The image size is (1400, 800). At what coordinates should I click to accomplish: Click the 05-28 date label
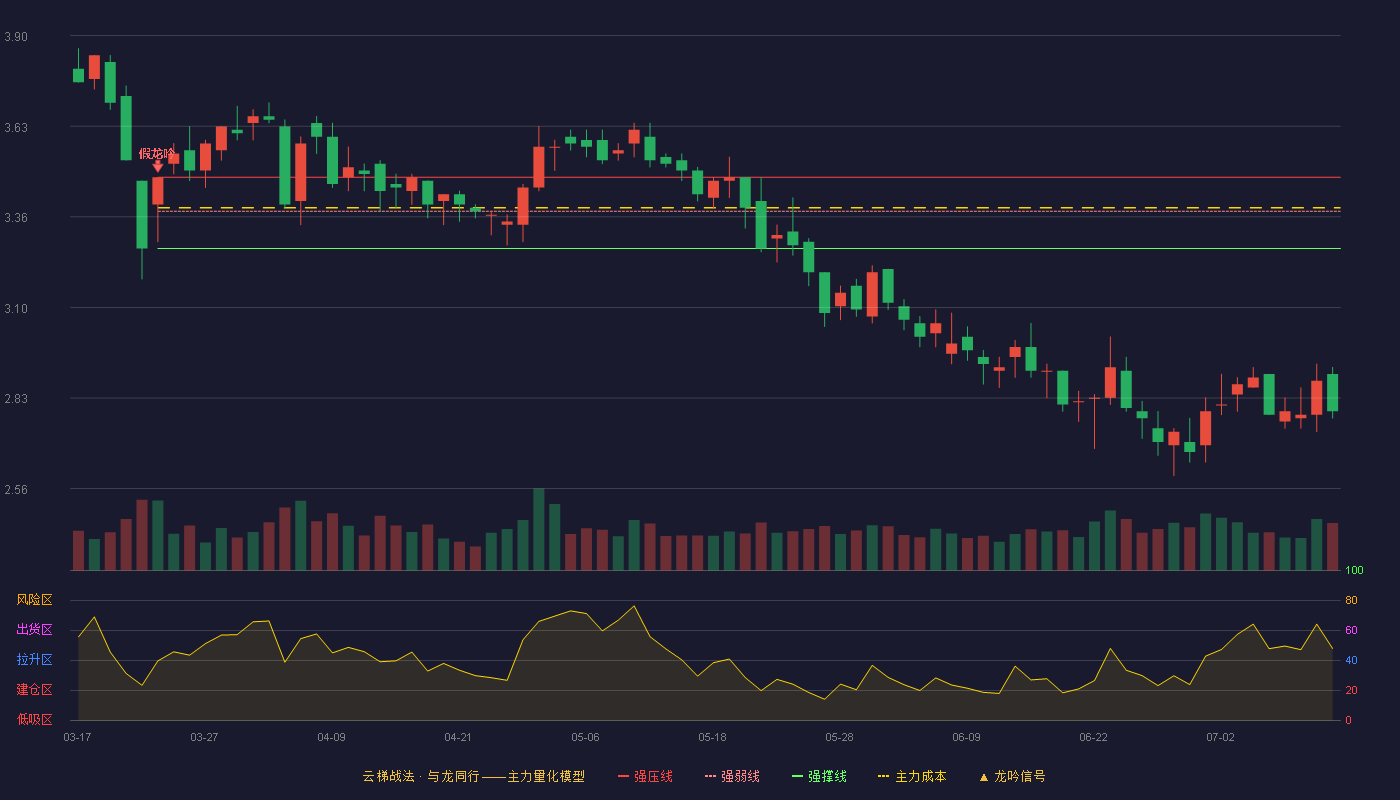pos(839,737)
